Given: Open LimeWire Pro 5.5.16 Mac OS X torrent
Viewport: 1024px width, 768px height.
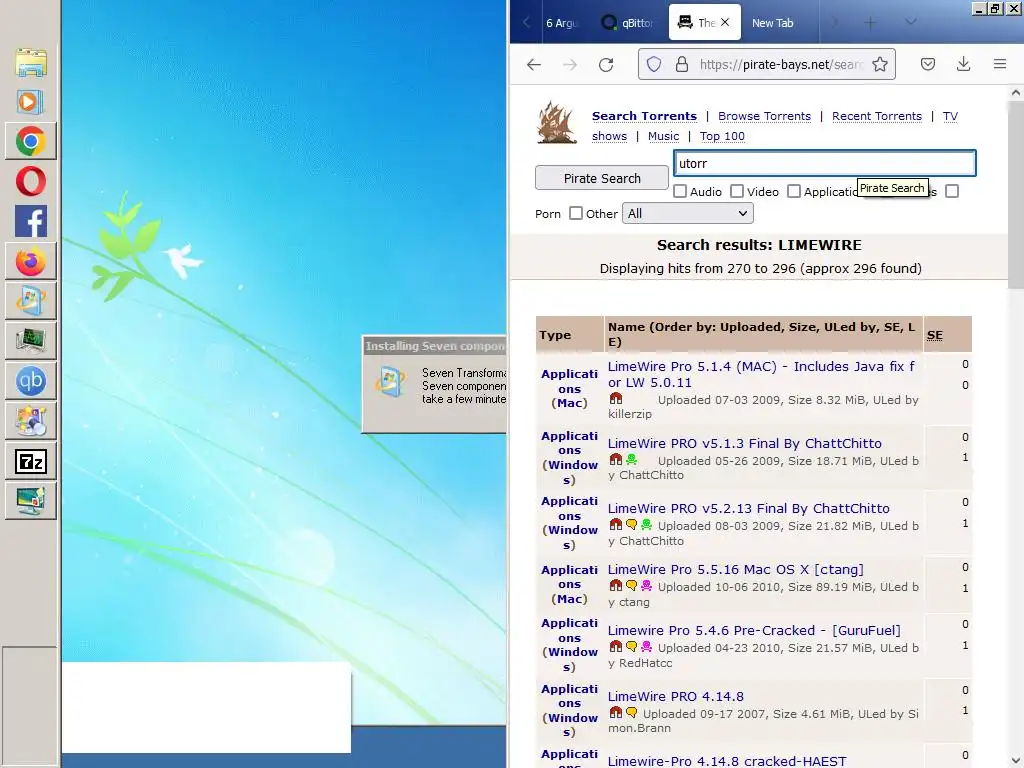Looking at the screenshot, I should (735, 569).
